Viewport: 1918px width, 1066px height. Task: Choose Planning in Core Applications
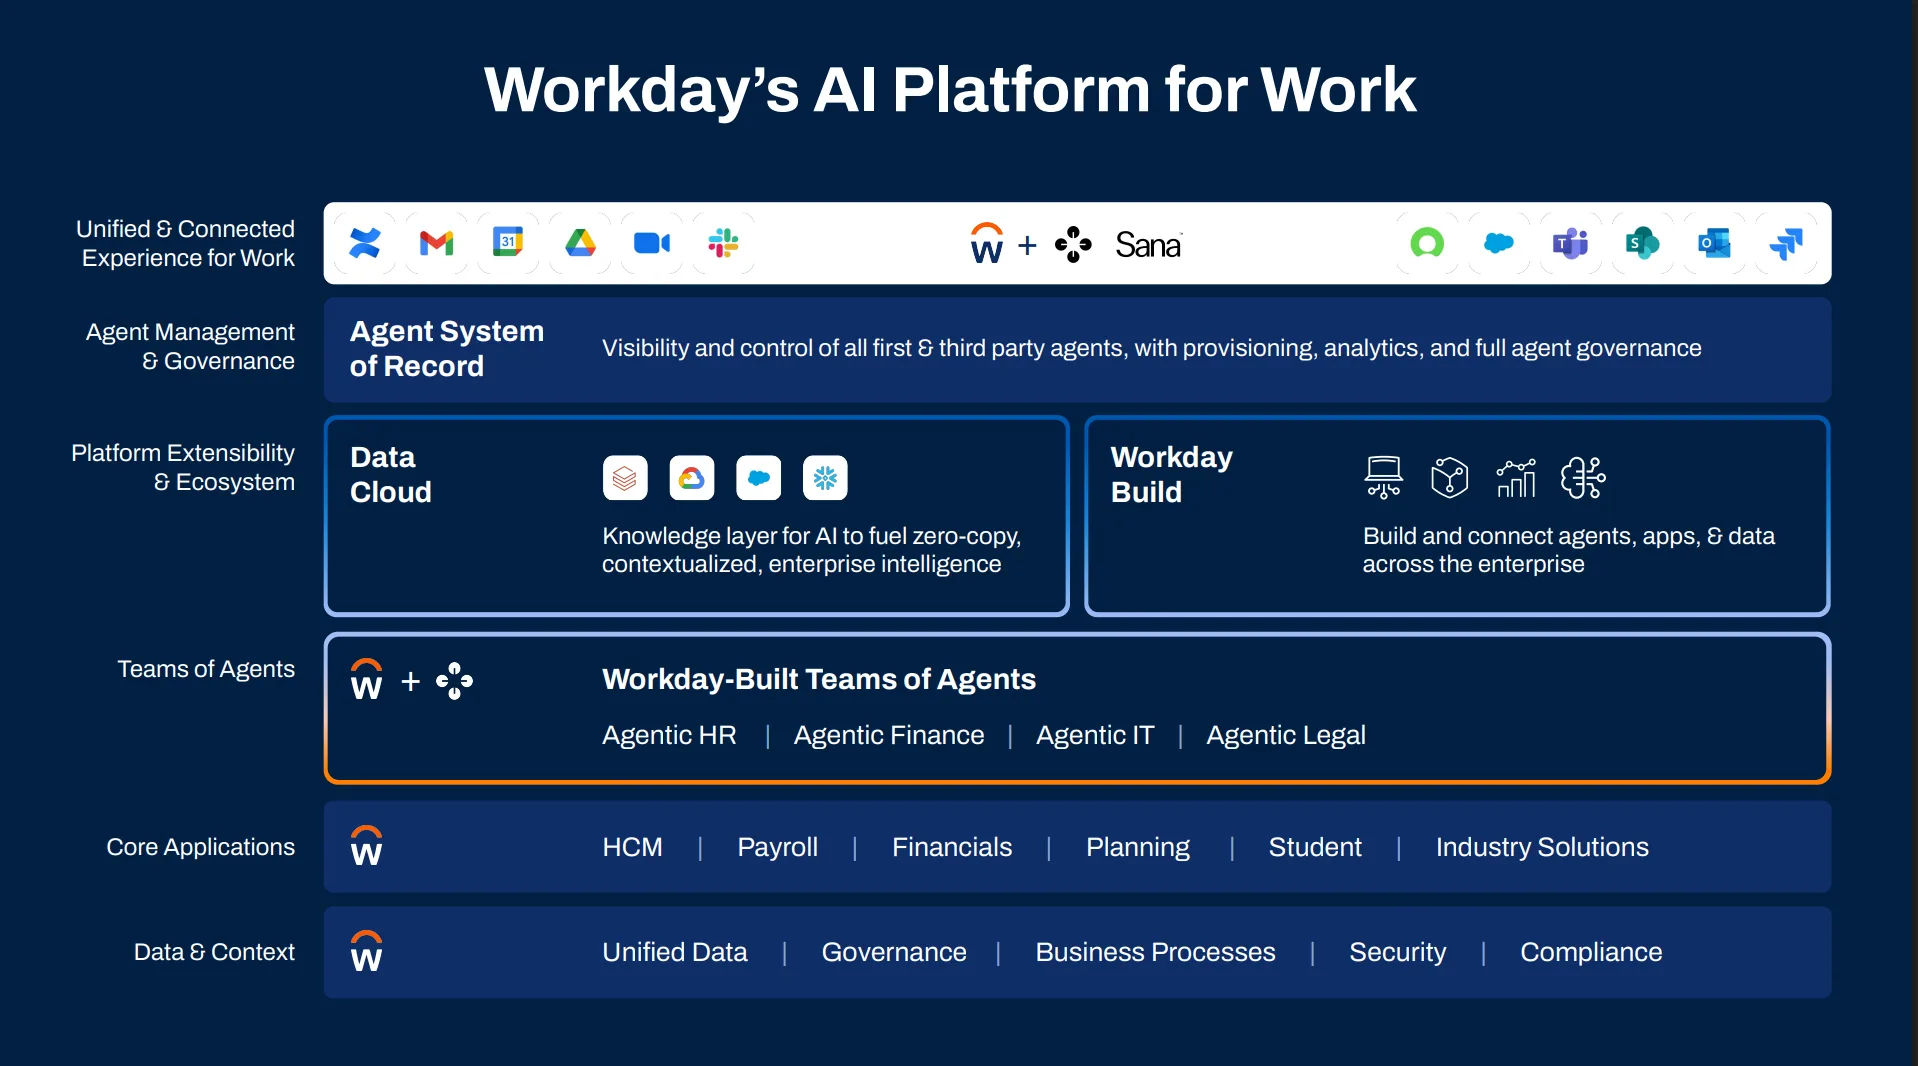(1138, 847)
